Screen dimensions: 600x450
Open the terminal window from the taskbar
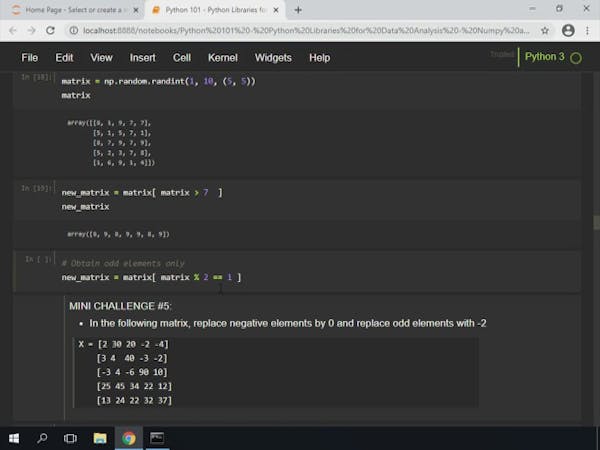pos(157,438)
